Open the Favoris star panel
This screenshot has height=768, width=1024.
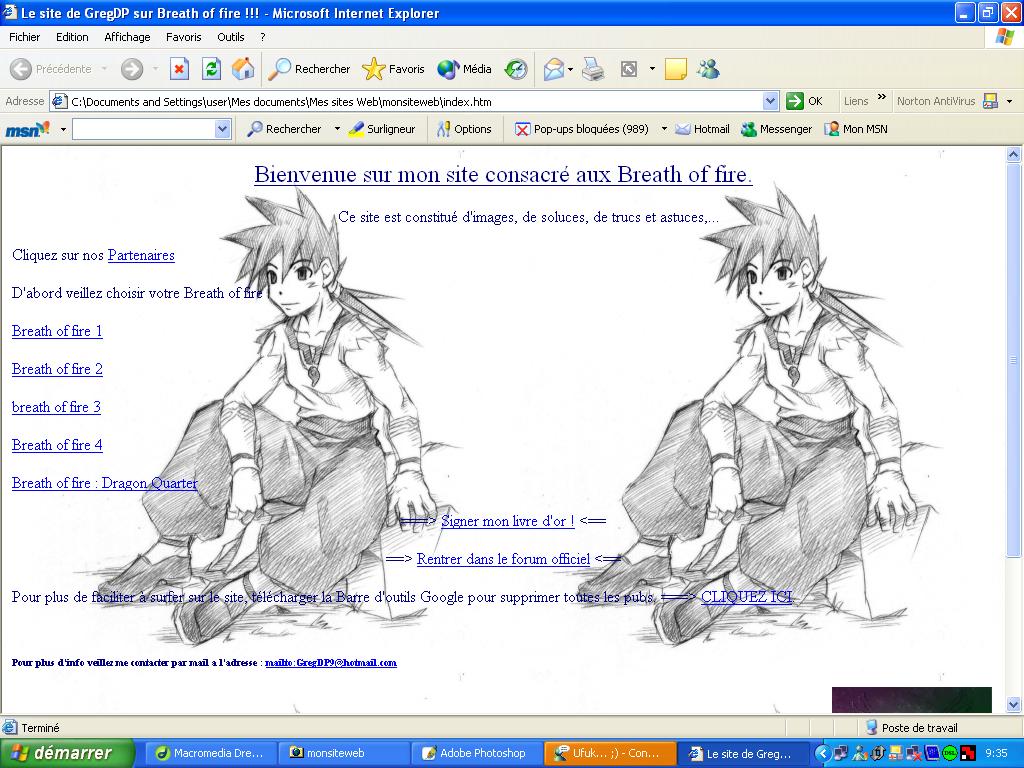click(393, 69)
